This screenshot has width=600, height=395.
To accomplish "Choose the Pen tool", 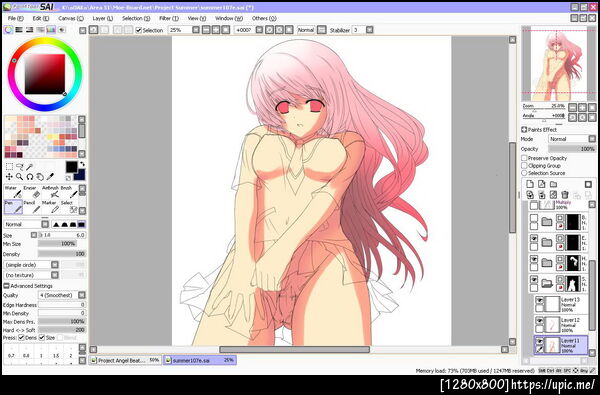I will click(x=13, y=207).
